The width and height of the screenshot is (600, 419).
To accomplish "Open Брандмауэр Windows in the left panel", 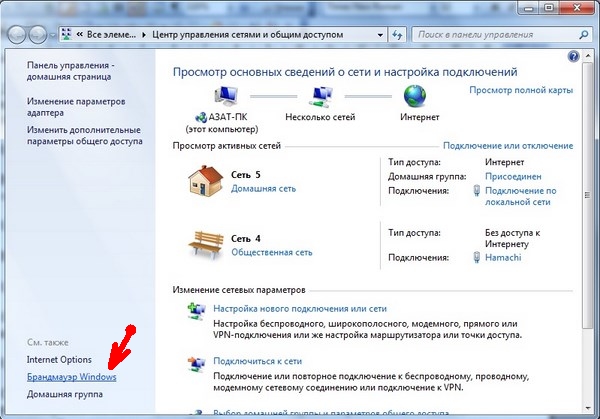I will (71, 378).
